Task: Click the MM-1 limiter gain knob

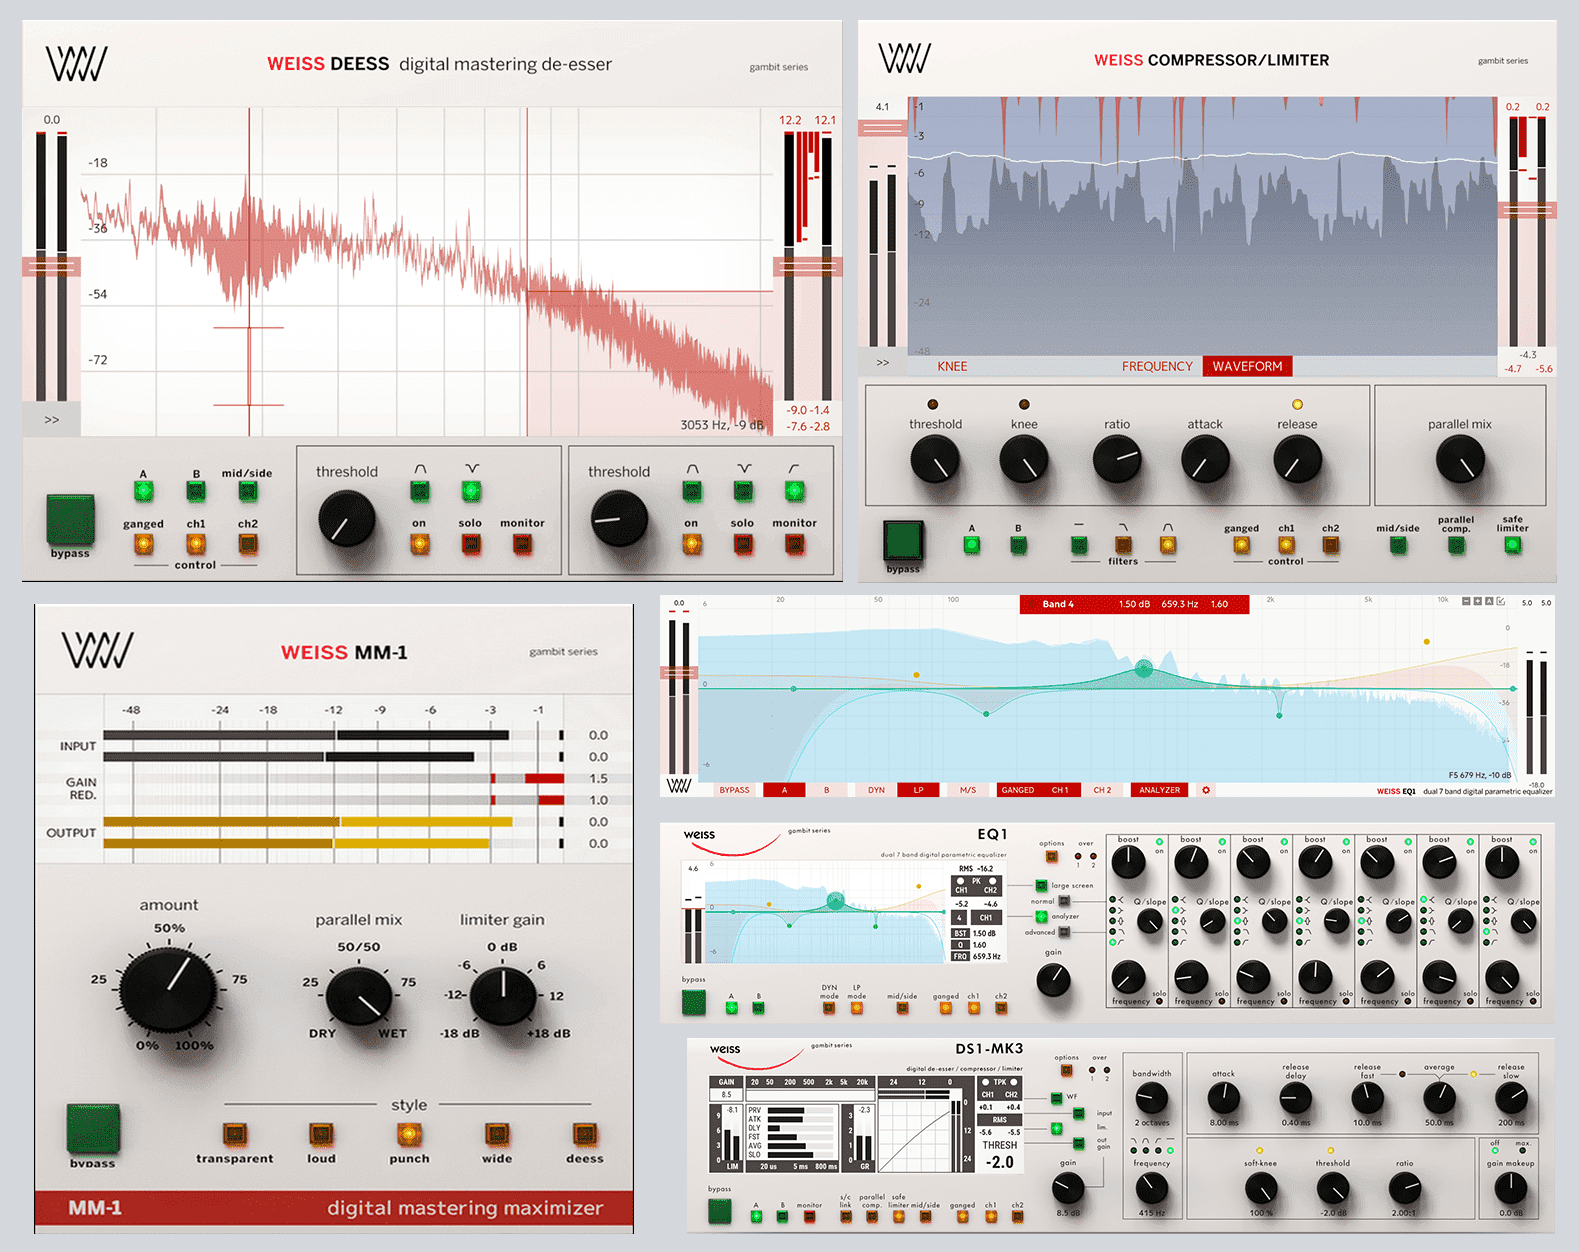Action: (503, 997)
